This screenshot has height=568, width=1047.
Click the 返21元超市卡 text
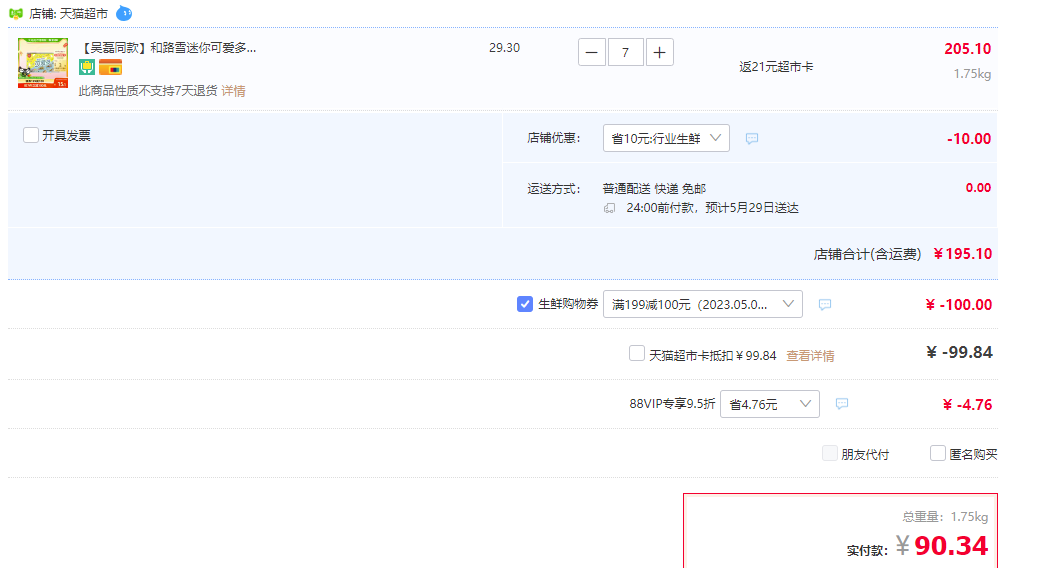tap(776, 67)
